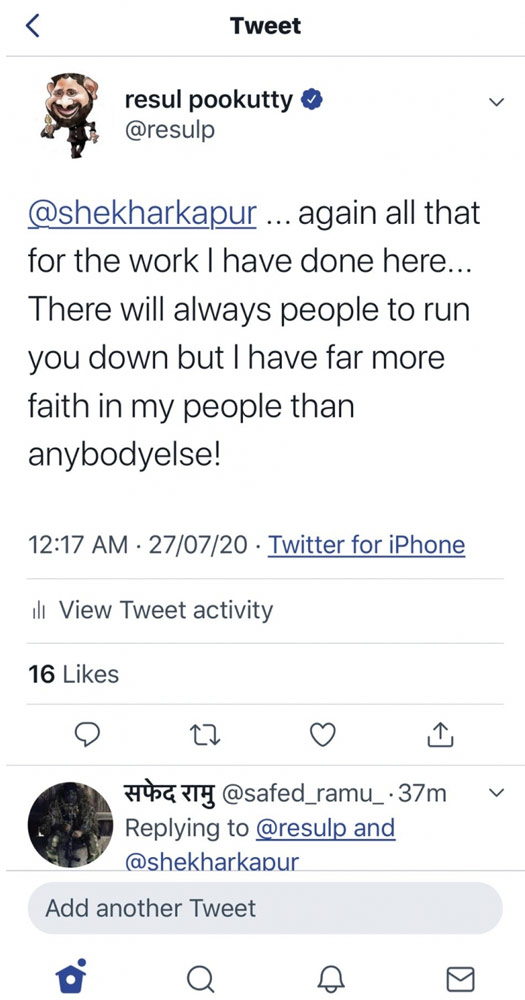Open the Notifications bell icon
The height and width of the screenshot is (1000, 525).
(x=330, y=978)
